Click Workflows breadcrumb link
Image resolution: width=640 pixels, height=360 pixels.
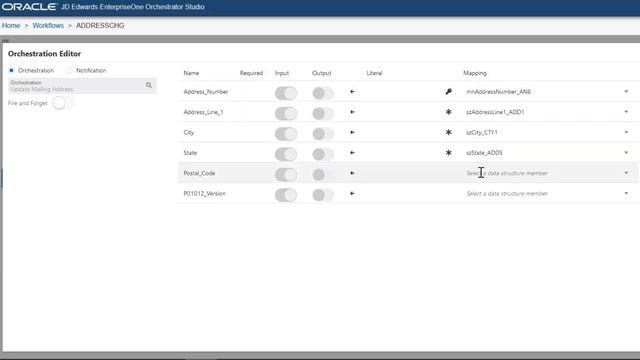(x=48, y=25)
